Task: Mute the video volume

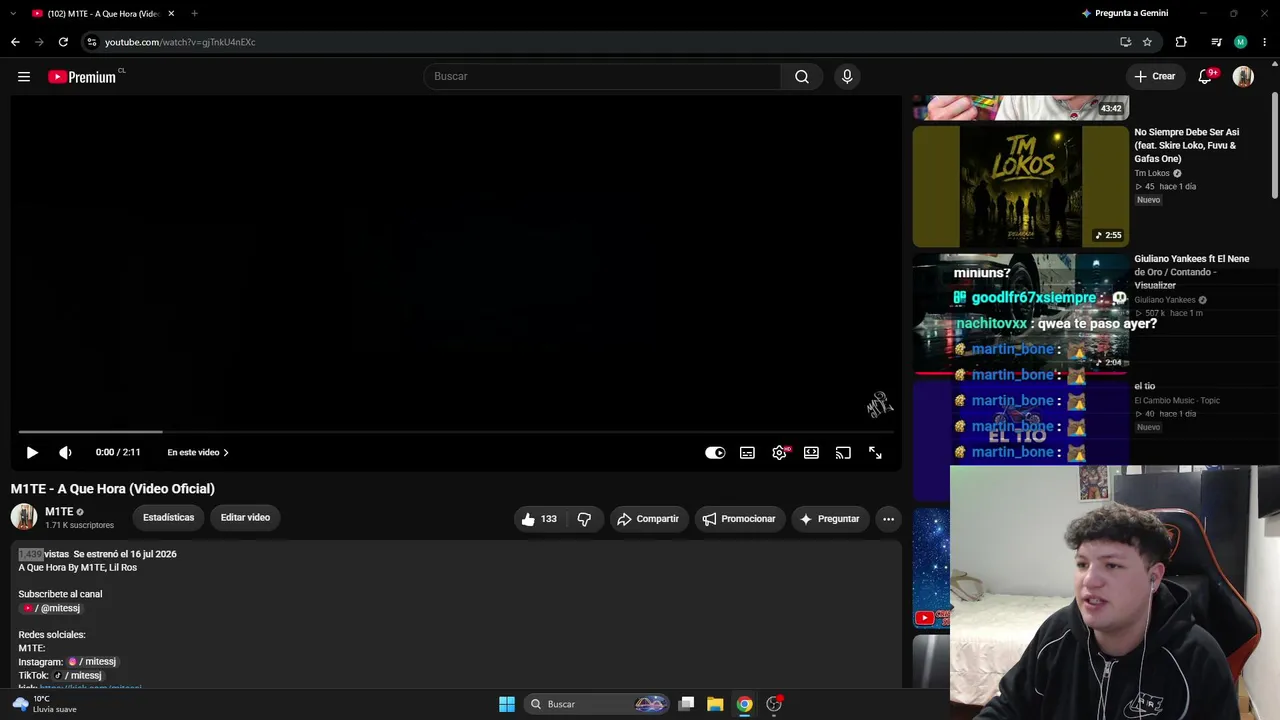Action: 65,453
